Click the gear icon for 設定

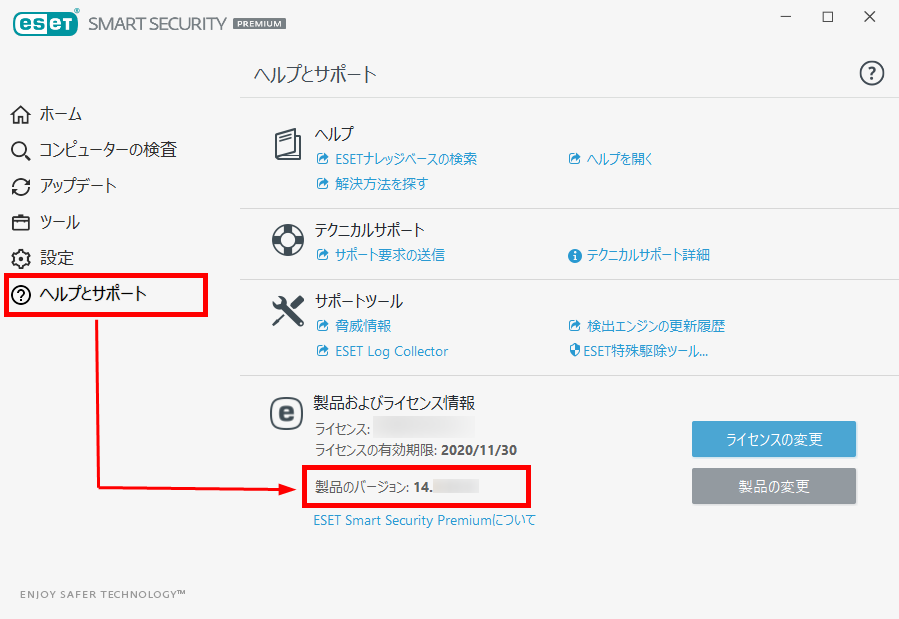pyautogui.click(x=21, y=258)
